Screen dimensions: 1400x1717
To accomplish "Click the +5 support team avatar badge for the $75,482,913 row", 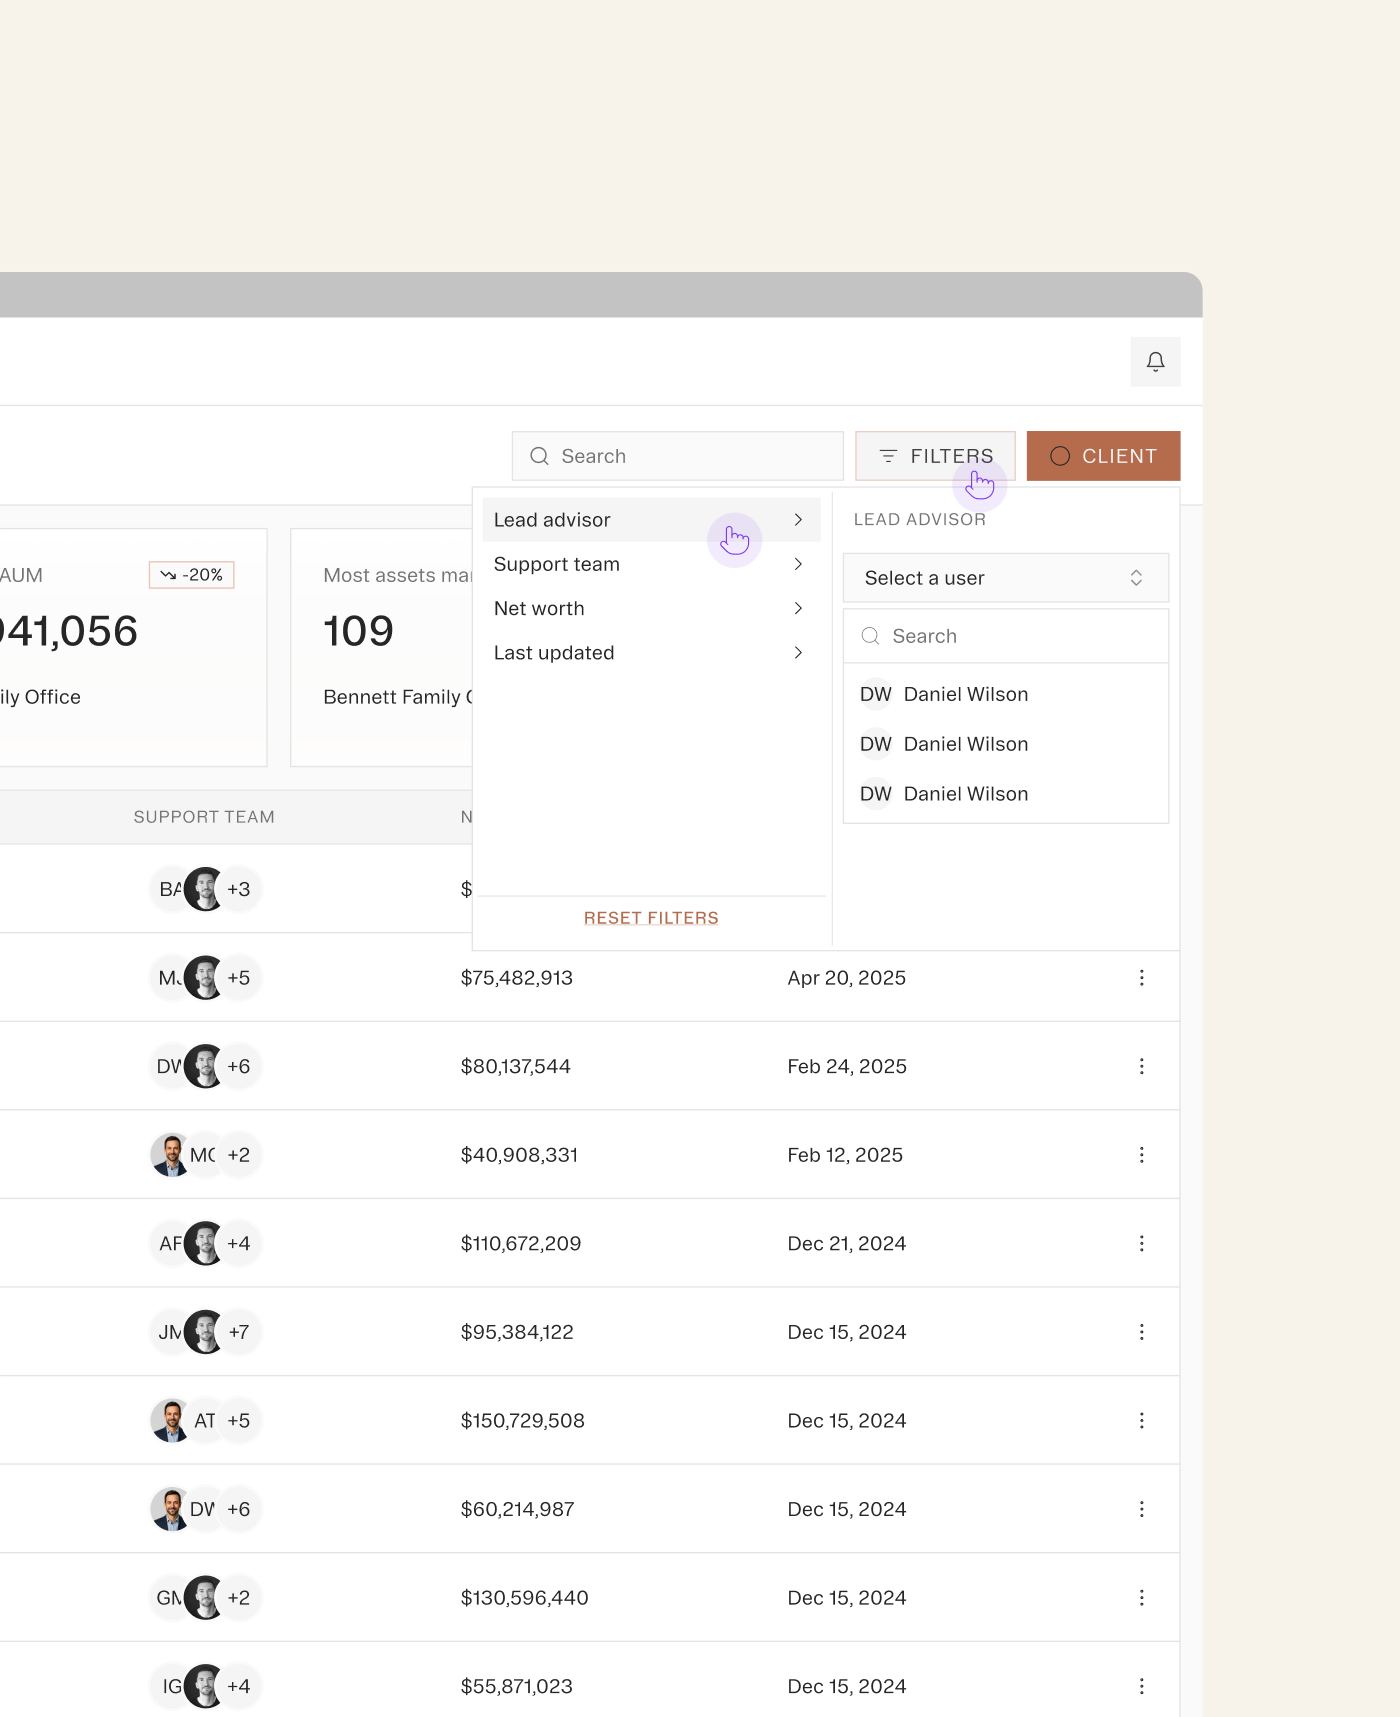I will [x=238, y=977].
